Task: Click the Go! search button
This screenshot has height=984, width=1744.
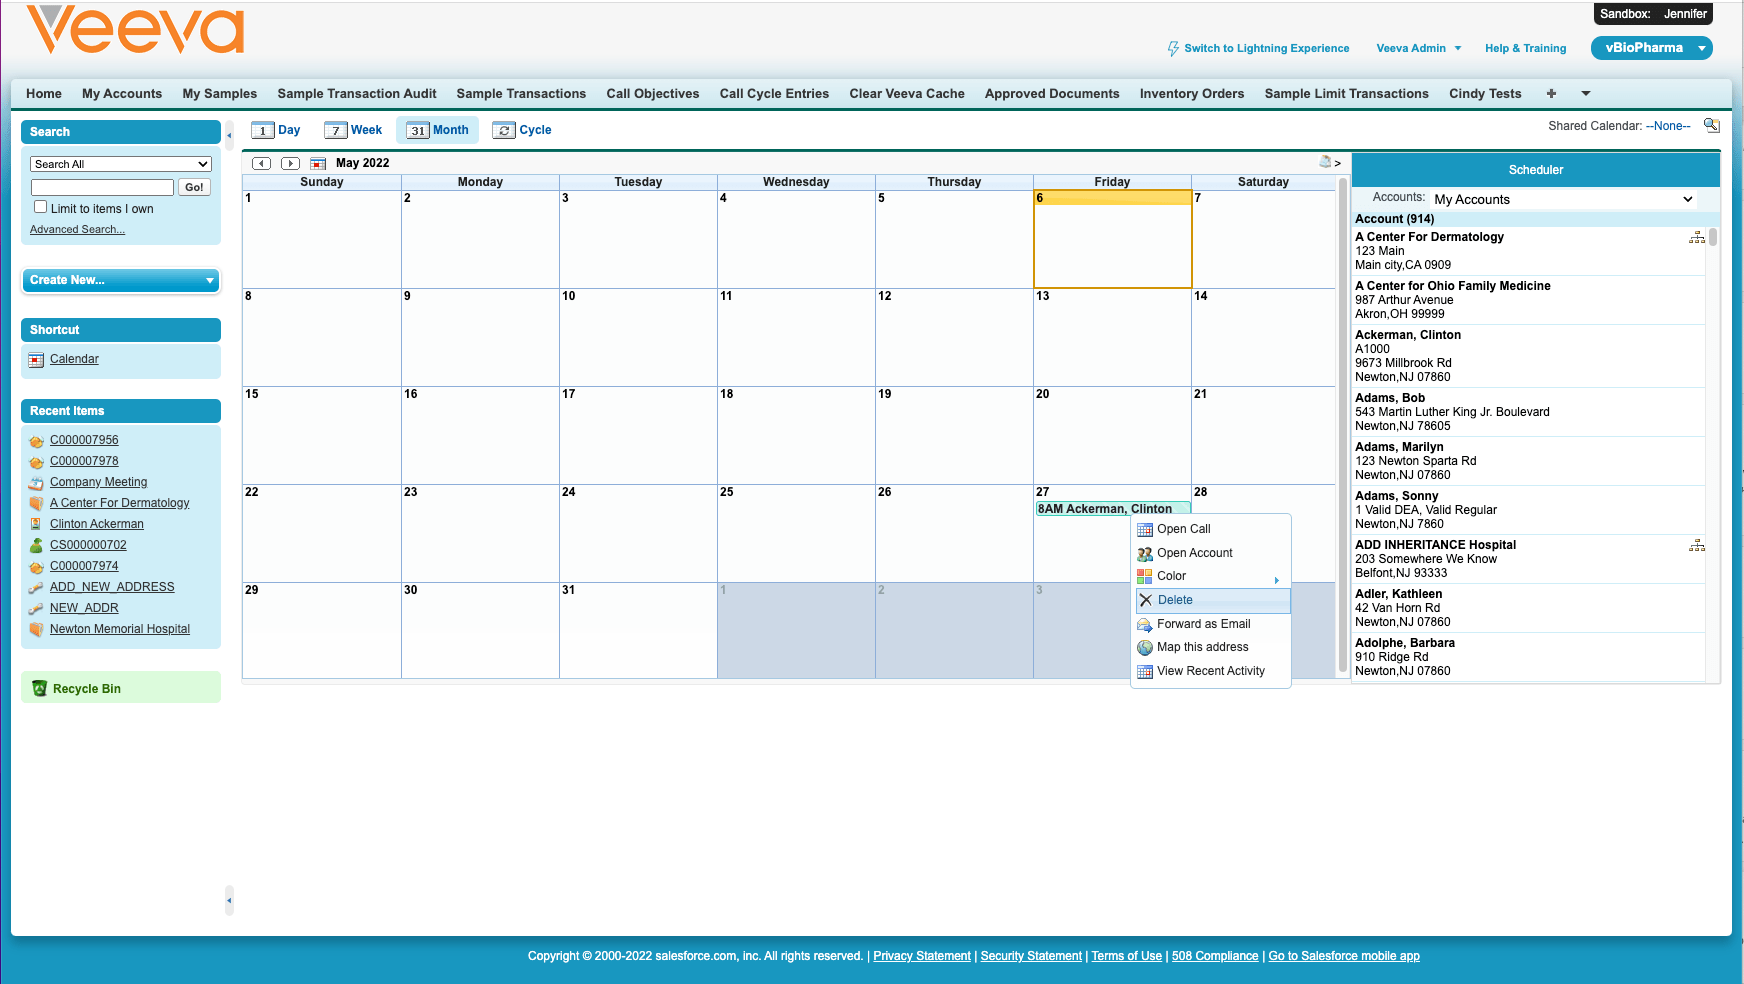Action: 194,186
